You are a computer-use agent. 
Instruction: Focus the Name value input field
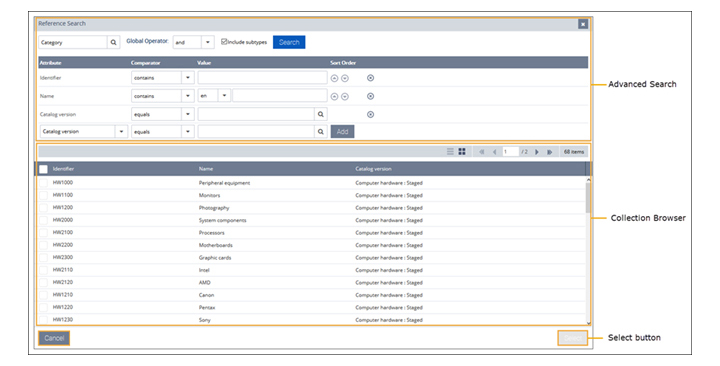(x=280, y=96)
